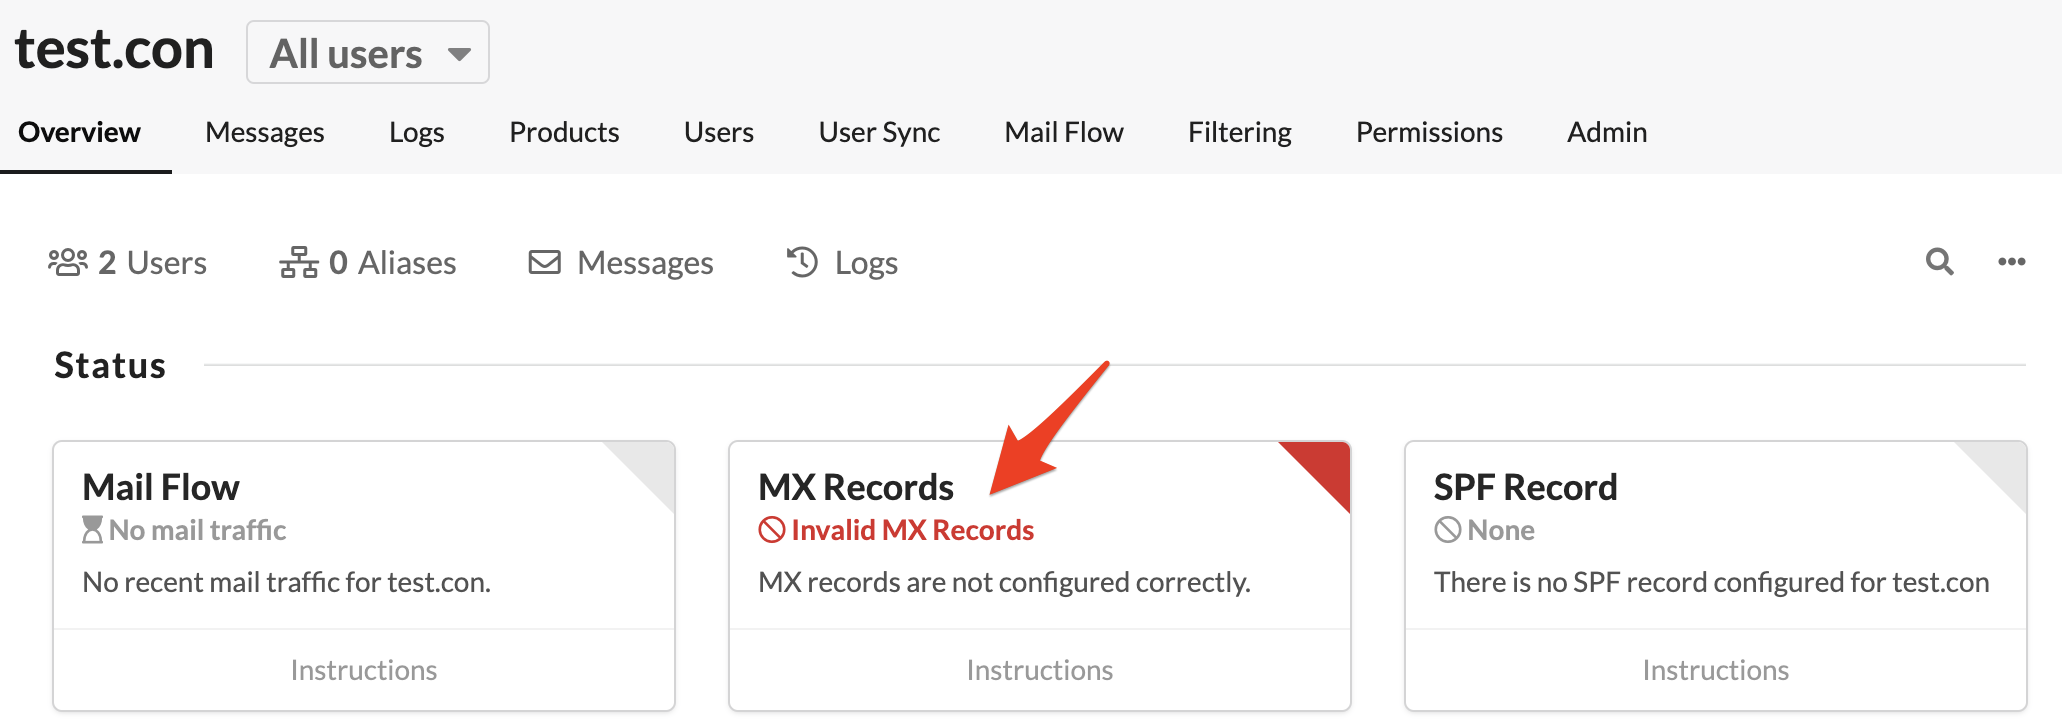Viewport: 2062px width, 722px height.
Task: Go to the Filtering tab
Action: click(x=1240, y=132)
